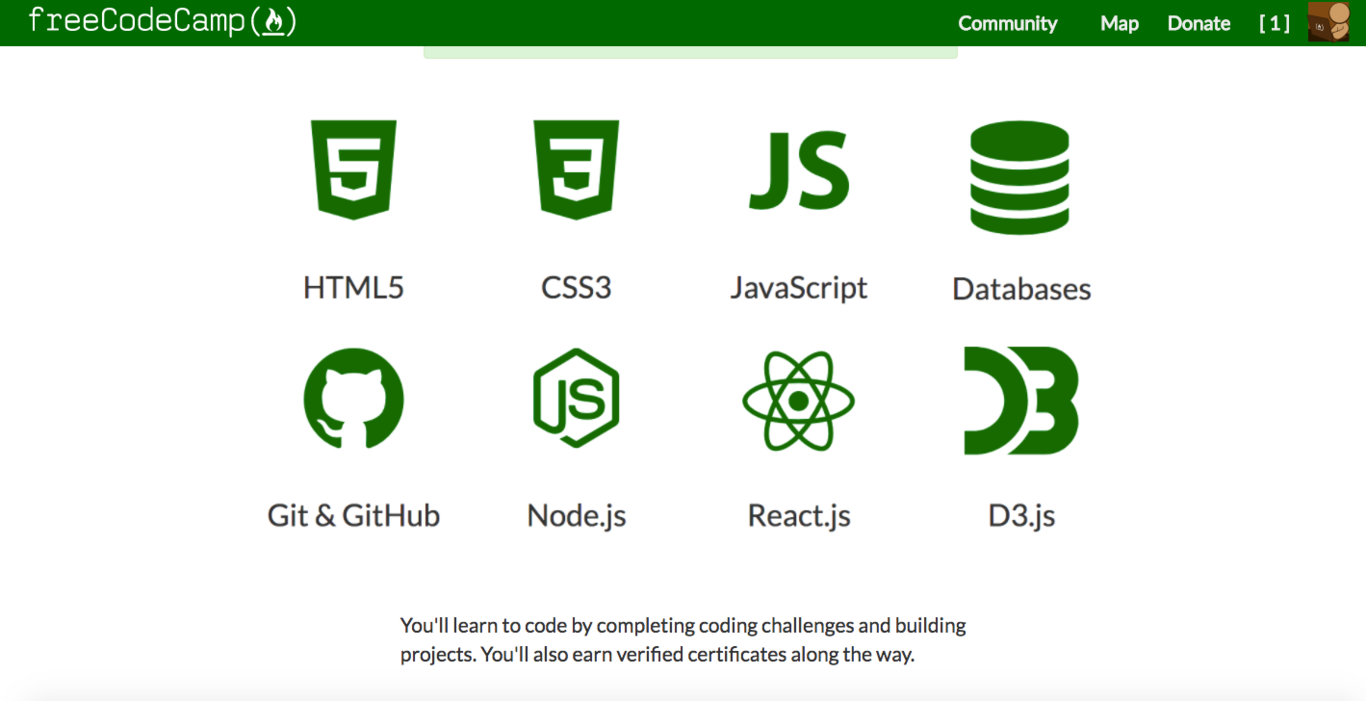Click the Databases label text
Viewport: 1366px width, 701px height.
pos(1021,289)
